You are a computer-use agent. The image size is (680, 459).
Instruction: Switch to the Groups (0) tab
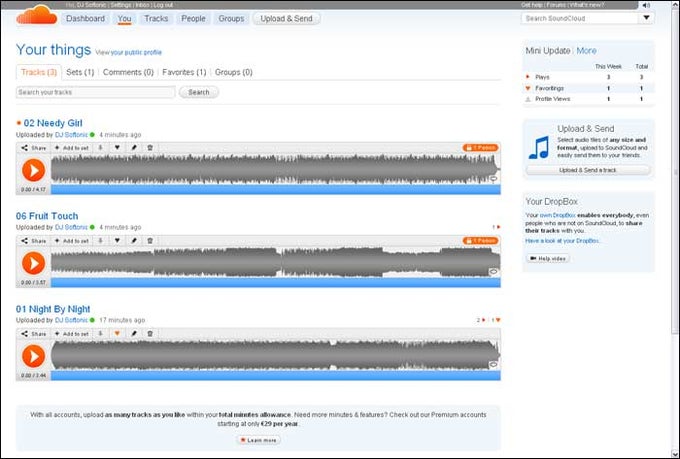(234, 72)
